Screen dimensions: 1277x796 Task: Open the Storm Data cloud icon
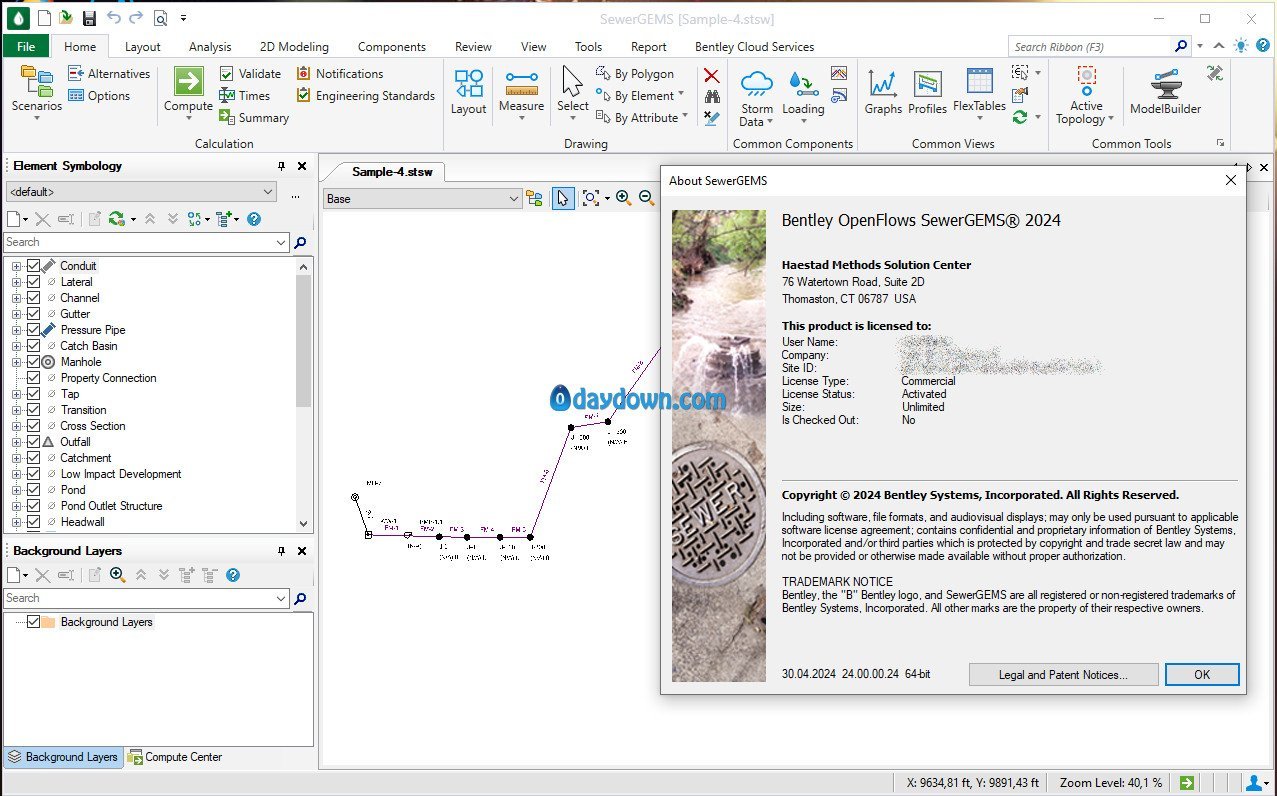[x=757, y=82]
